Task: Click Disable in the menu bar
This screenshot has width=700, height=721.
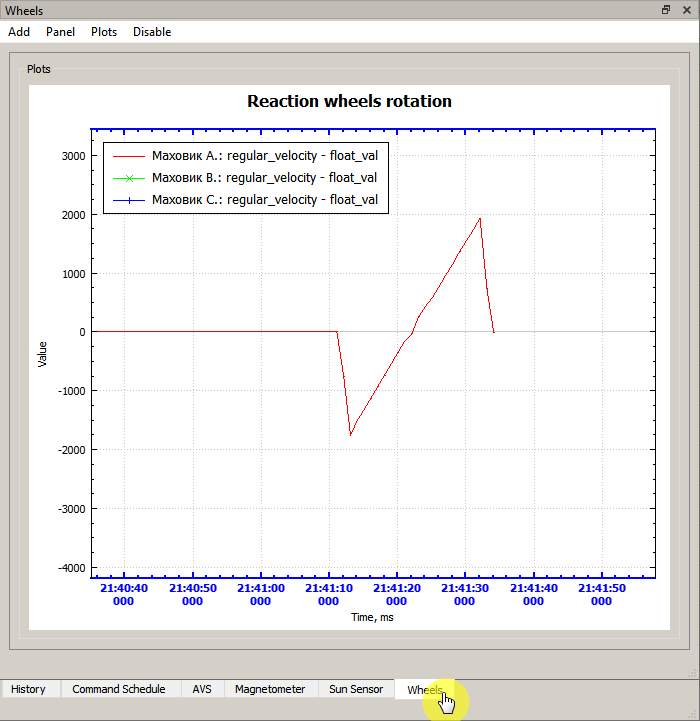Action: tap(152, 32)
